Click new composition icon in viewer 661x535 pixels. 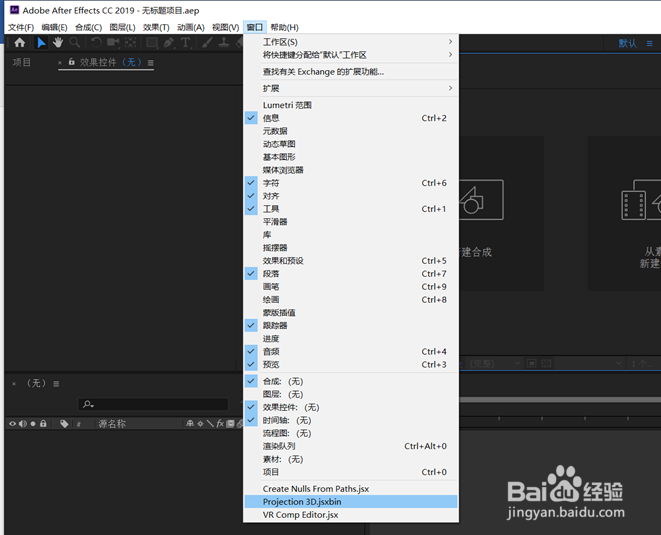tap(481, 200)
